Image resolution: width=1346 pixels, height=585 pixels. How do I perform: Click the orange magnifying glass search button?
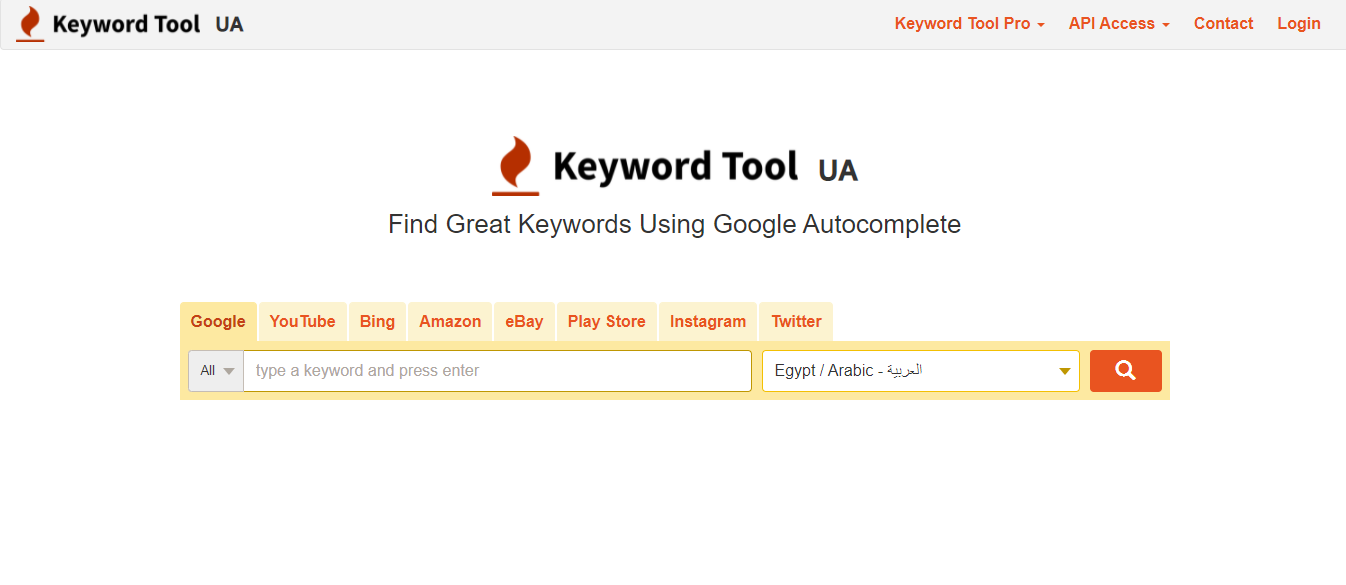[x=1125, y=371]
